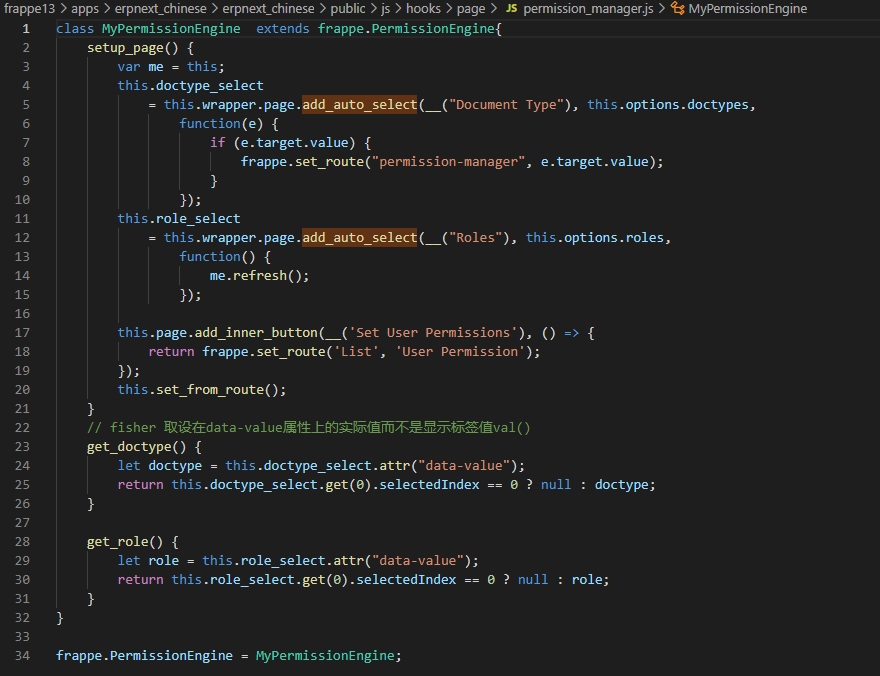Viewport: 880px width, 676px height.
Task: Click the page breadcrumb segment
Action: 470,8
